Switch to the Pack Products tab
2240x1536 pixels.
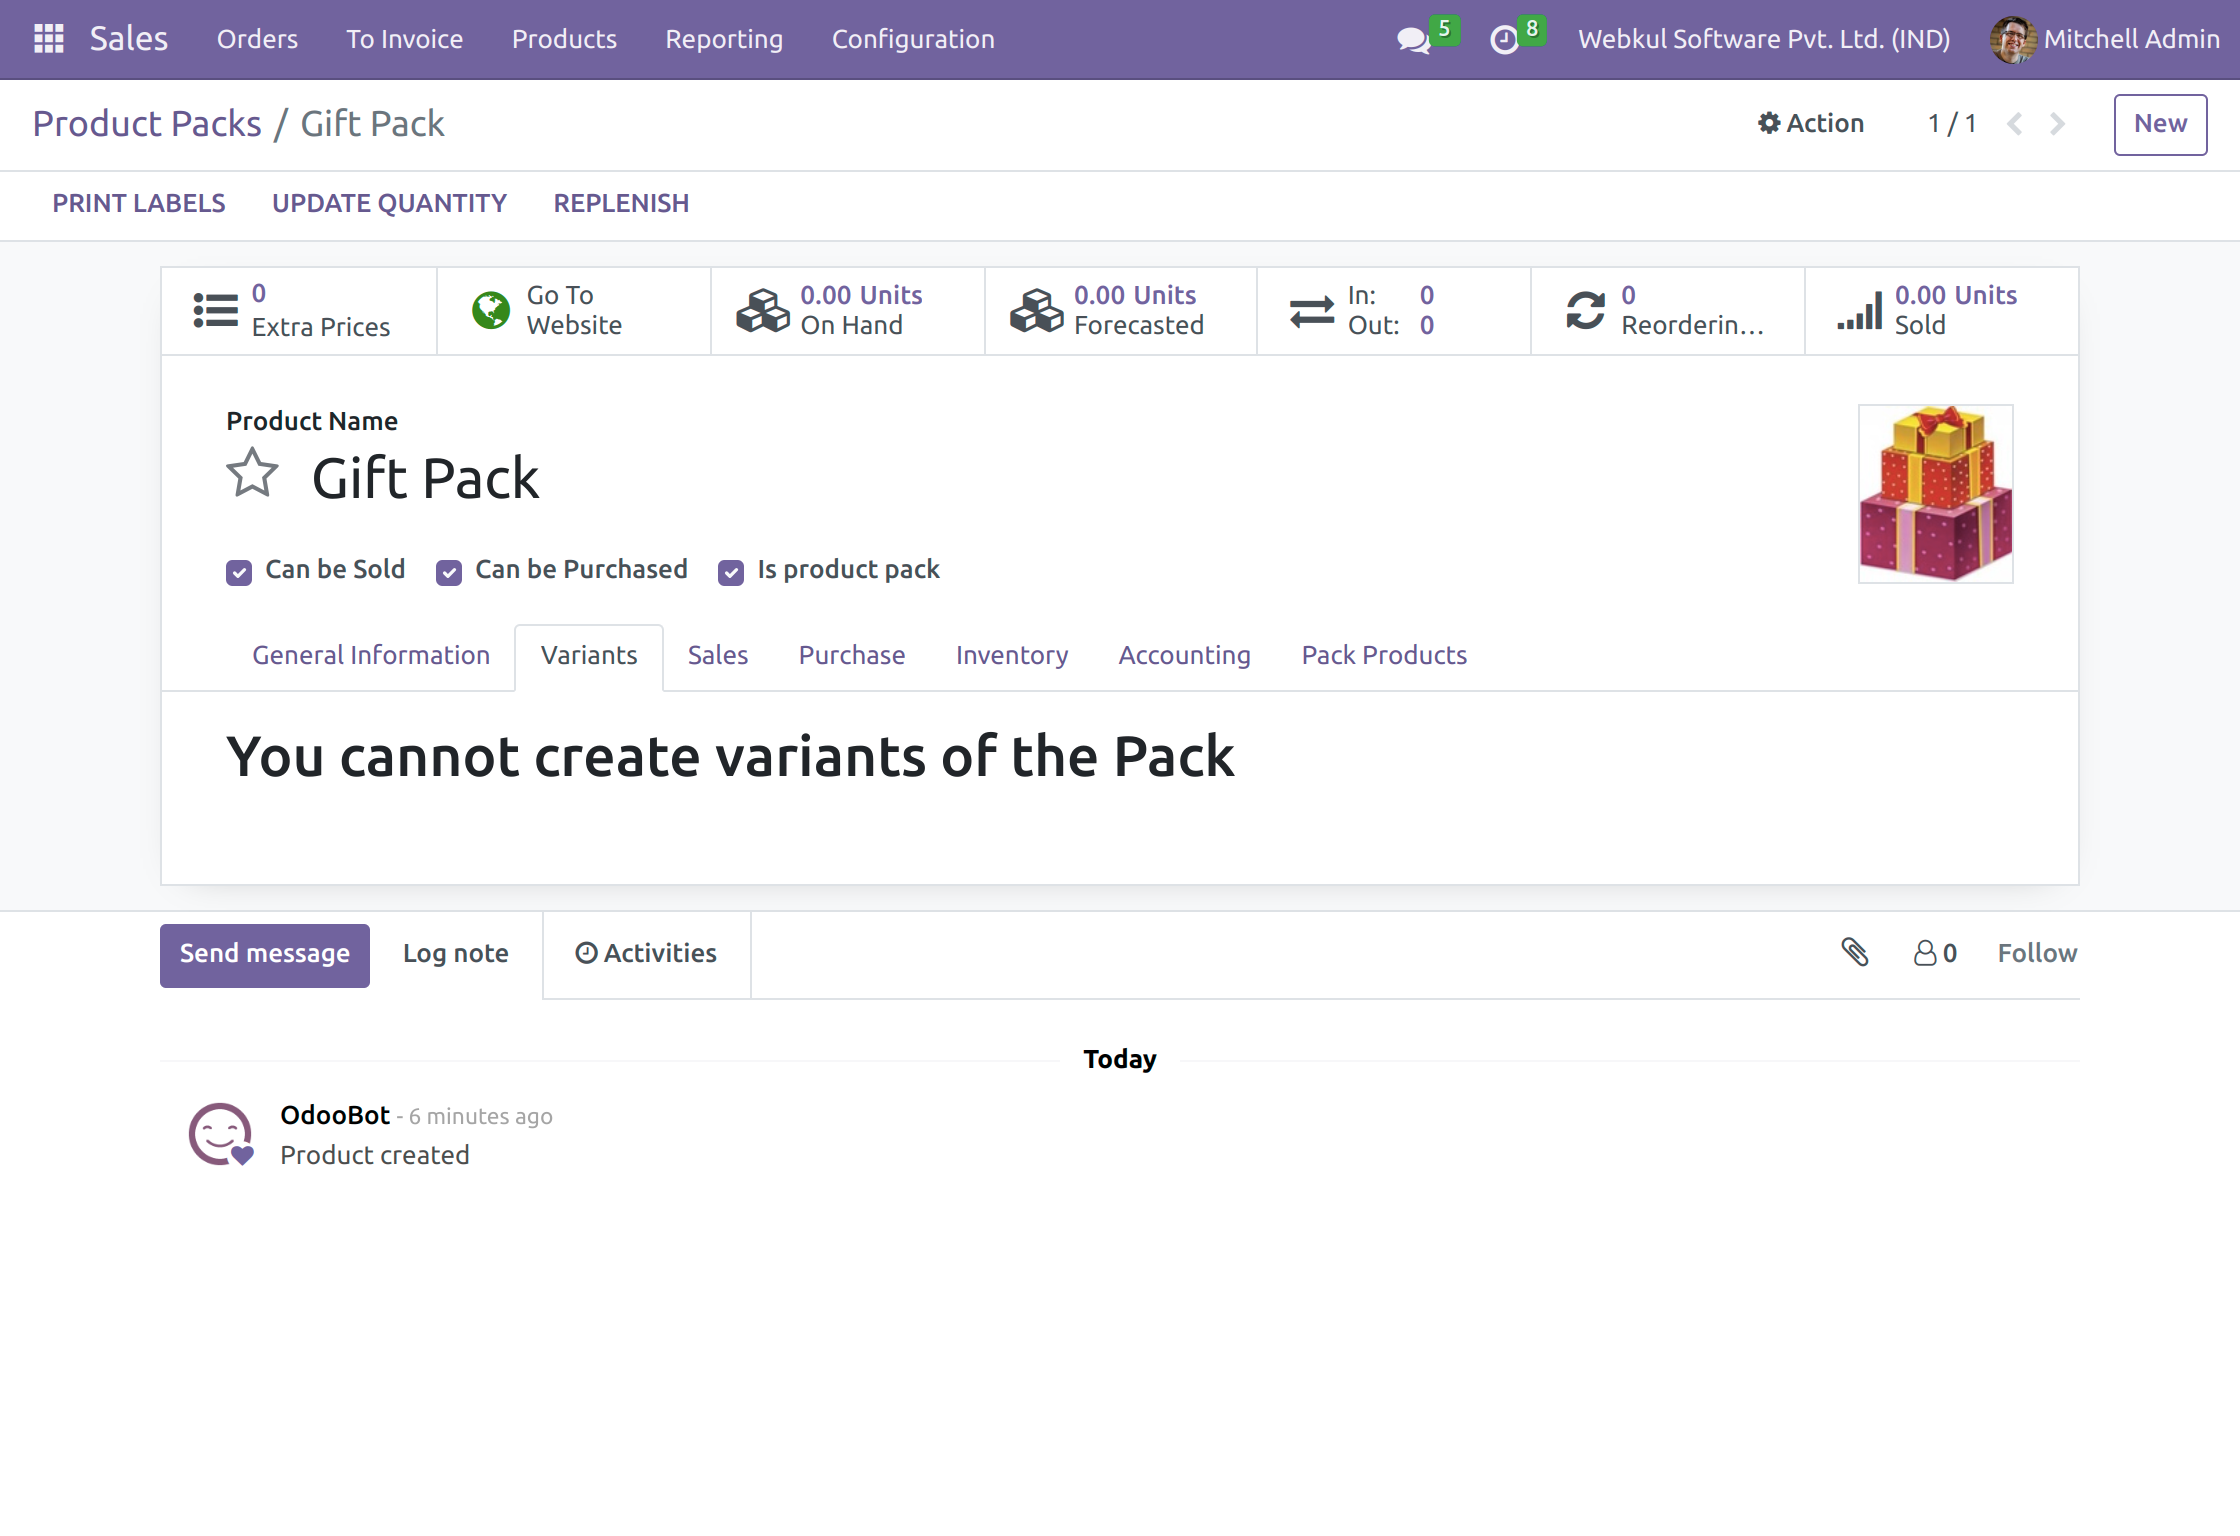tap(1384, 656)
